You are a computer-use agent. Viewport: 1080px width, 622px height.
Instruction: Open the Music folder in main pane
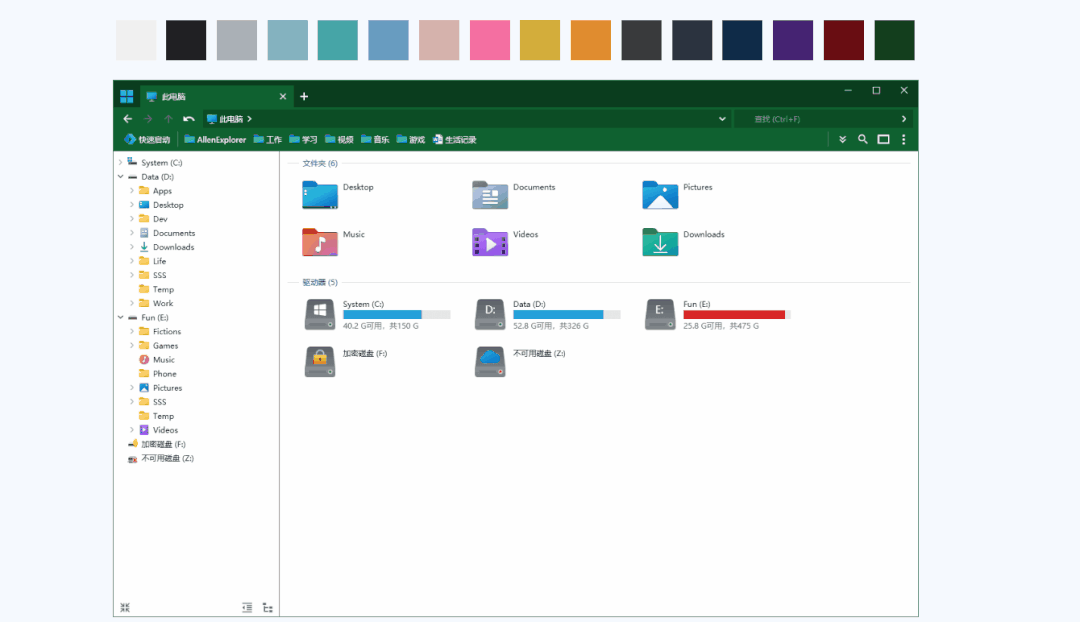[x=320, y=242]
